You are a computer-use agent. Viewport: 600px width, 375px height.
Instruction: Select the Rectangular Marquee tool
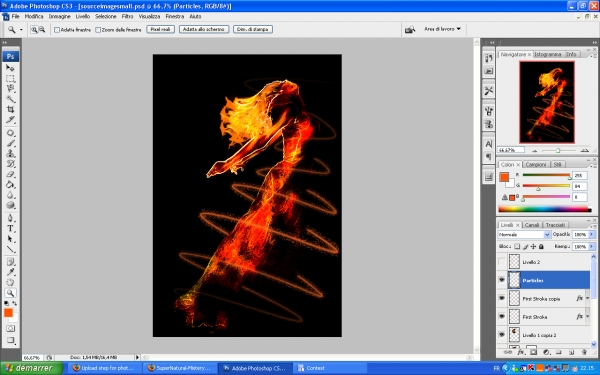(10, 78)
